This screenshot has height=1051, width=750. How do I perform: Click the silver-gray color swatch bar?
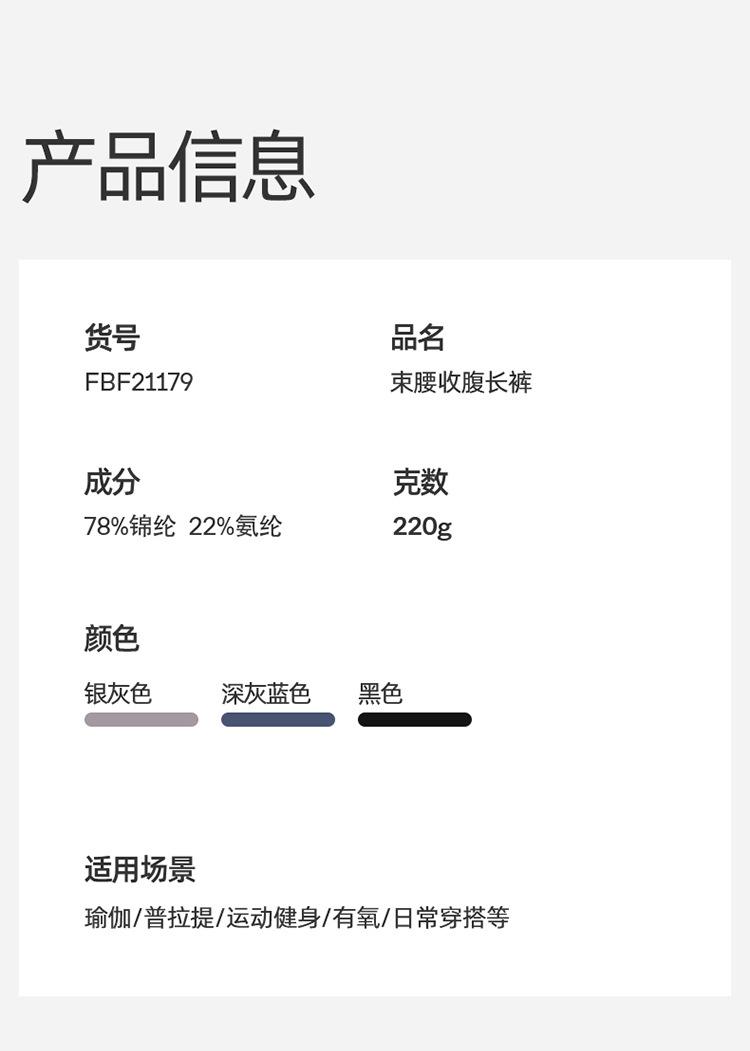141,720
